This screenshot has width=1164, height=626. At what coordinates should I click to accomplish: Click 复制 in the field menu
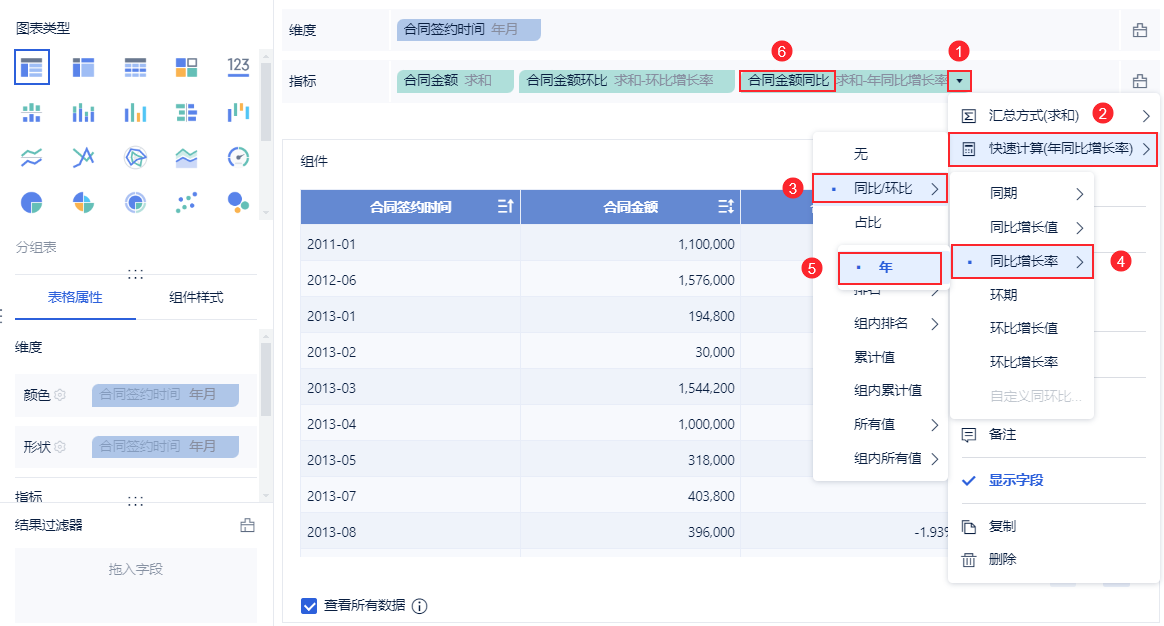(x=1002, y=526)
